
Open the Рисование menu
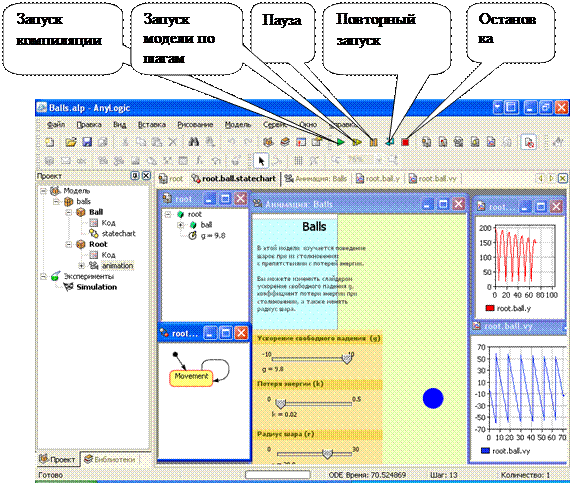pos(195,125)
